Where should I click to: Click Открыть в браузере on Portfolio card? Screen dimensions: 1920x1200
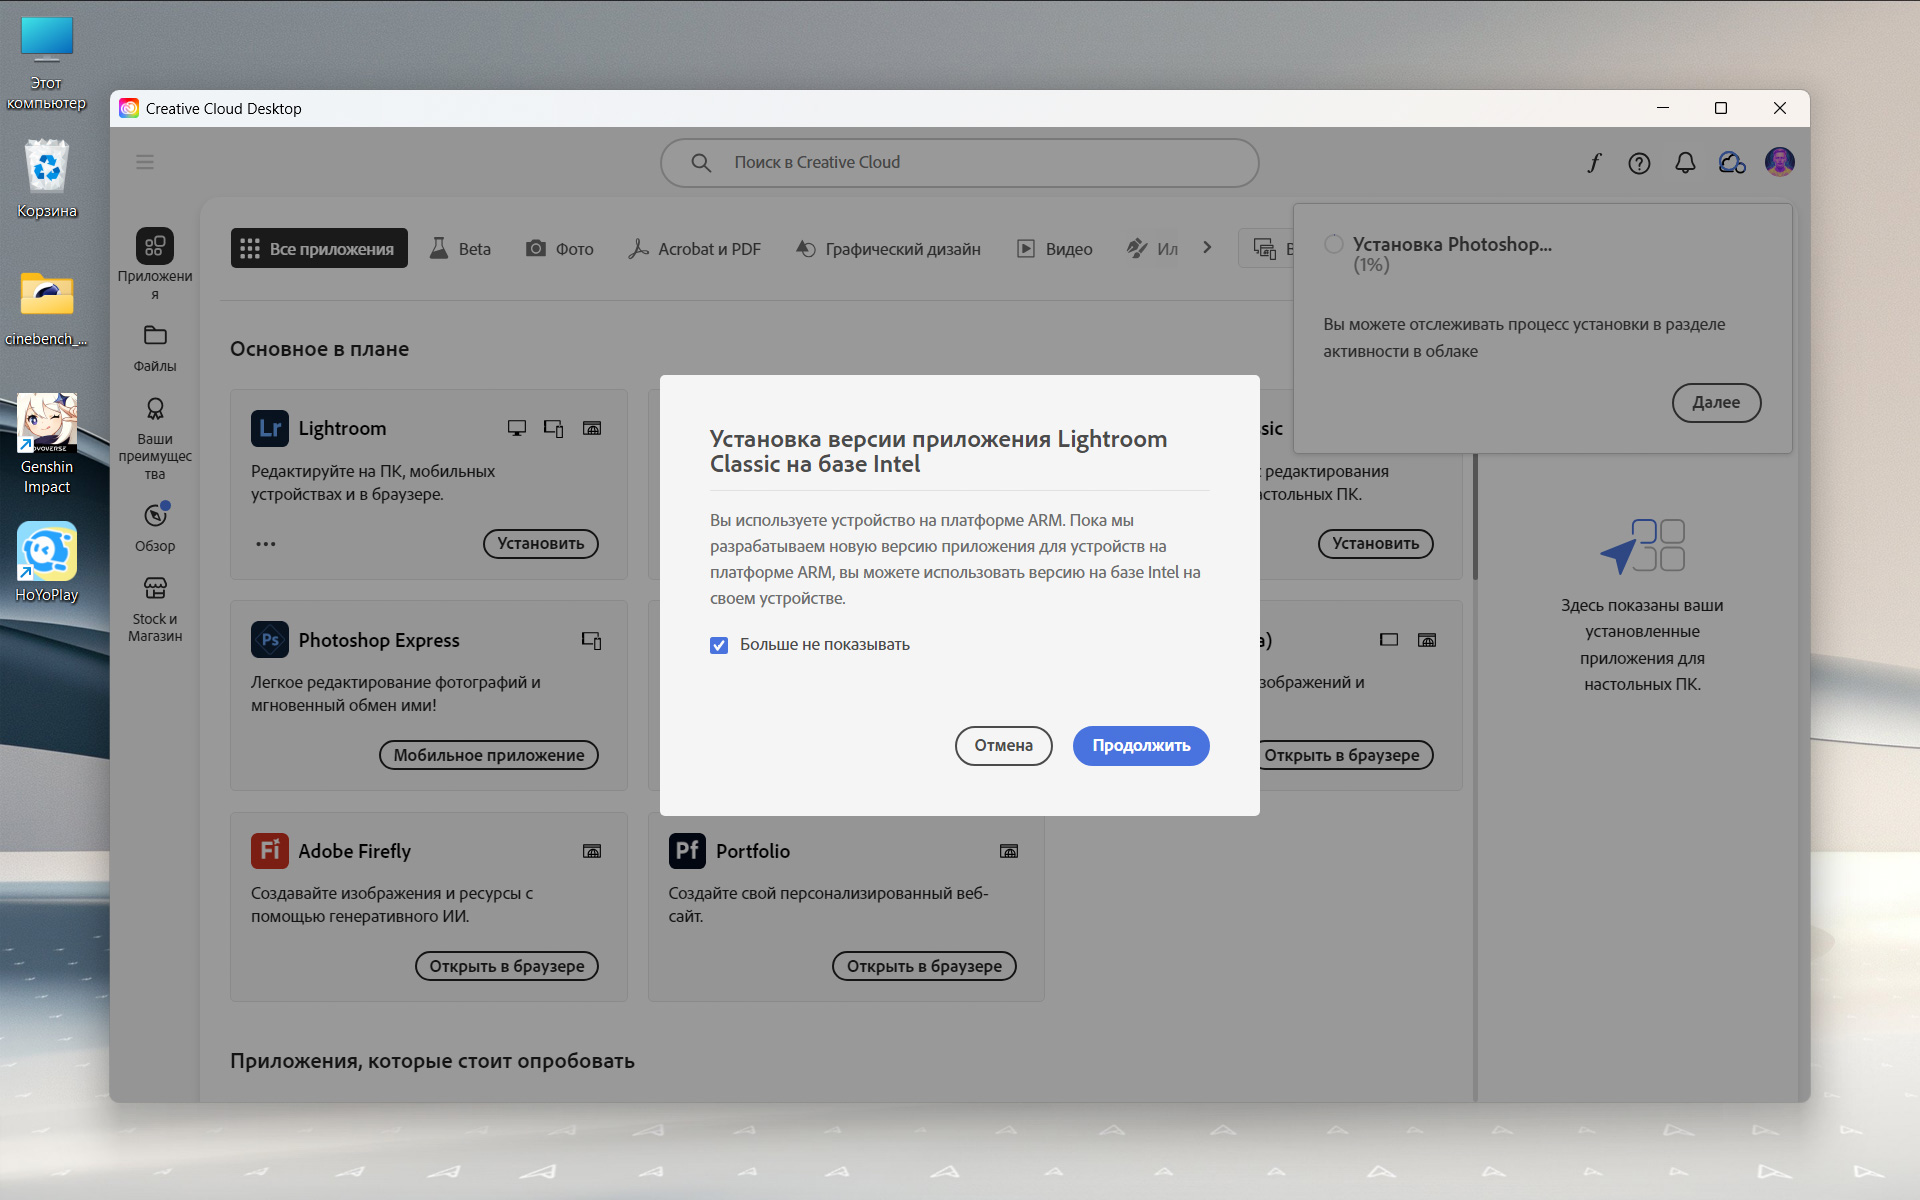(x=924, y=966)
